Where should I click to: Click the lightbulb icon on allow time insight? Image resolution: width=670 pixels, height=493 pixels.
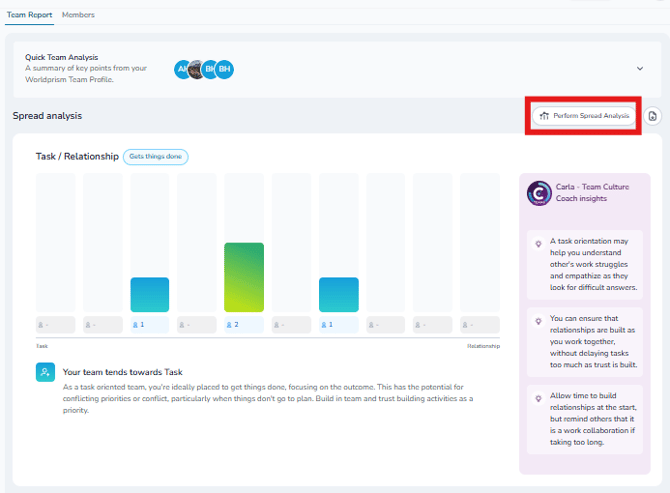click(x=539, y=396)
